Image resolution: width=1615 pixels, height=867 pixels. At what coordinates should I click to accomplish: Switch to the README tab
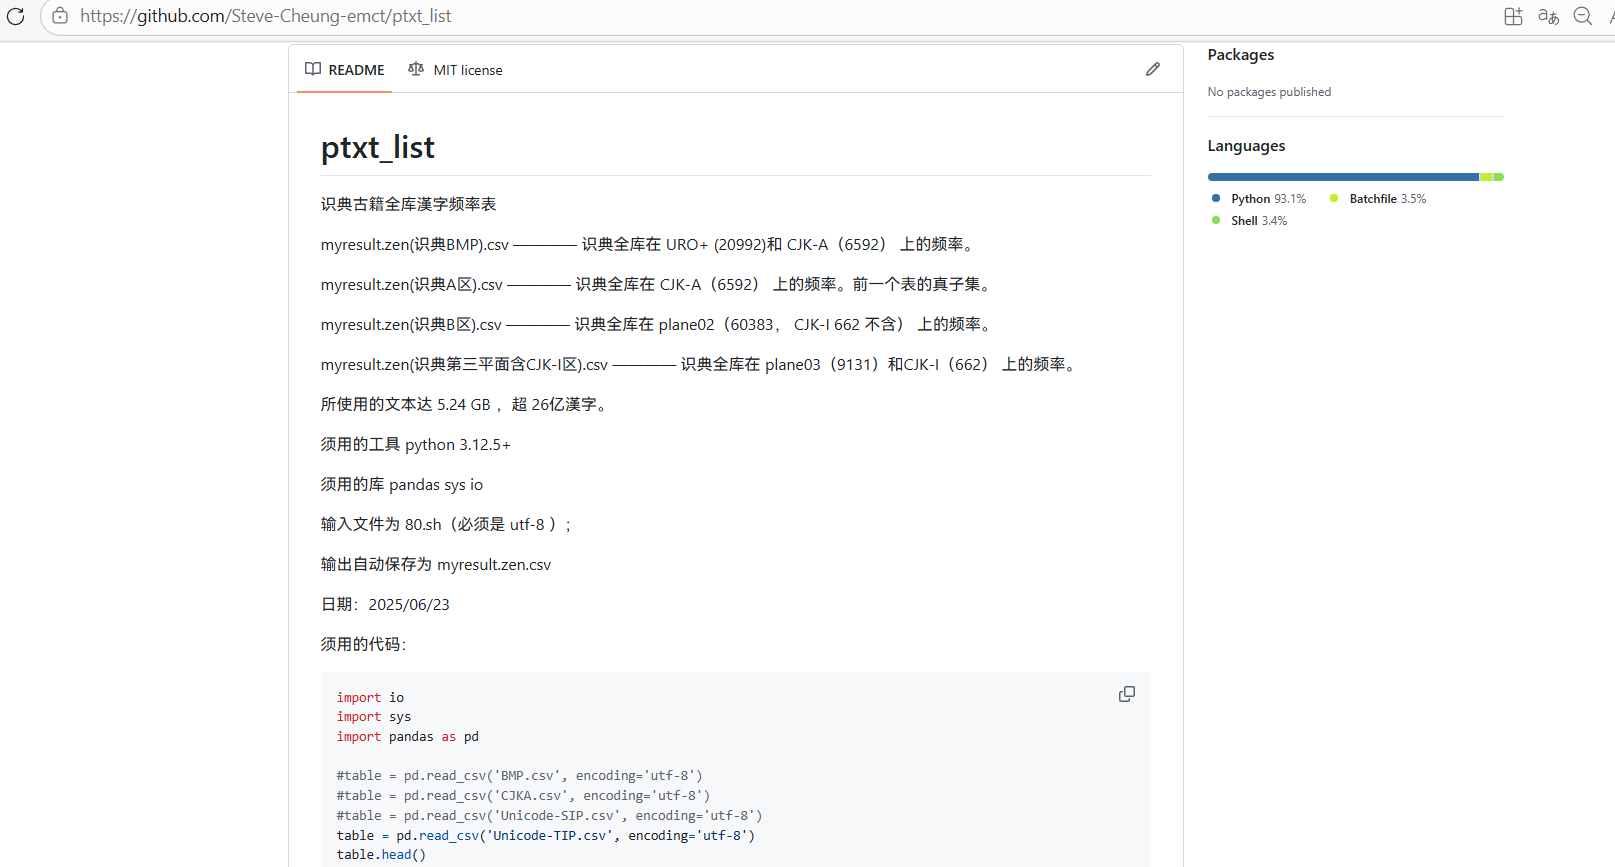coord(345,70)
